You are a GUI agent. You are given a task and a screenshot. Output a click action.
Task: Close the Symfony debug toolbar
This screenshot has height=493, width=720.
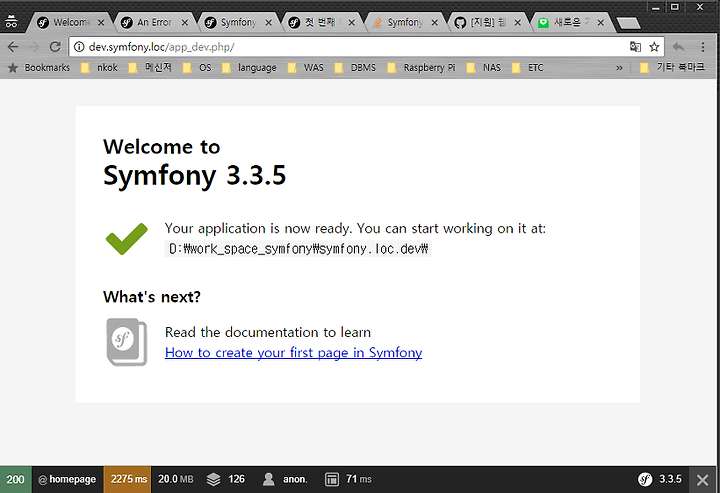(x=702, y=480)
